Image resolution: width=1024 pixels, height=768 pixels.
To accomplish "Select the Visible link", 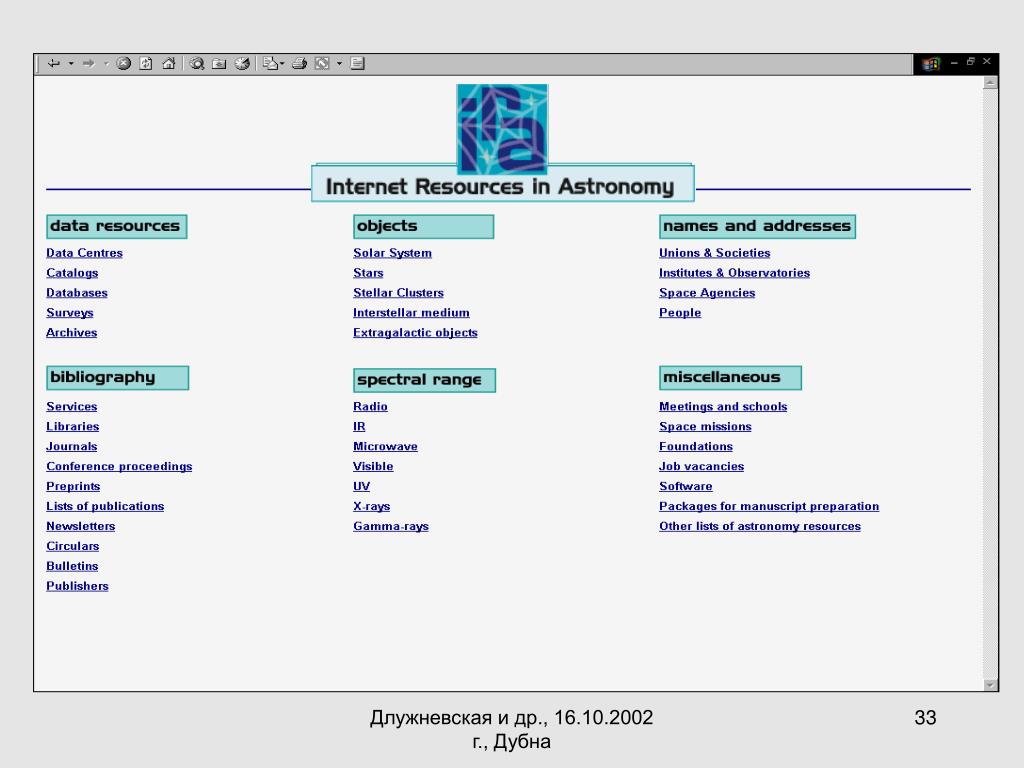I will [372, 466].
